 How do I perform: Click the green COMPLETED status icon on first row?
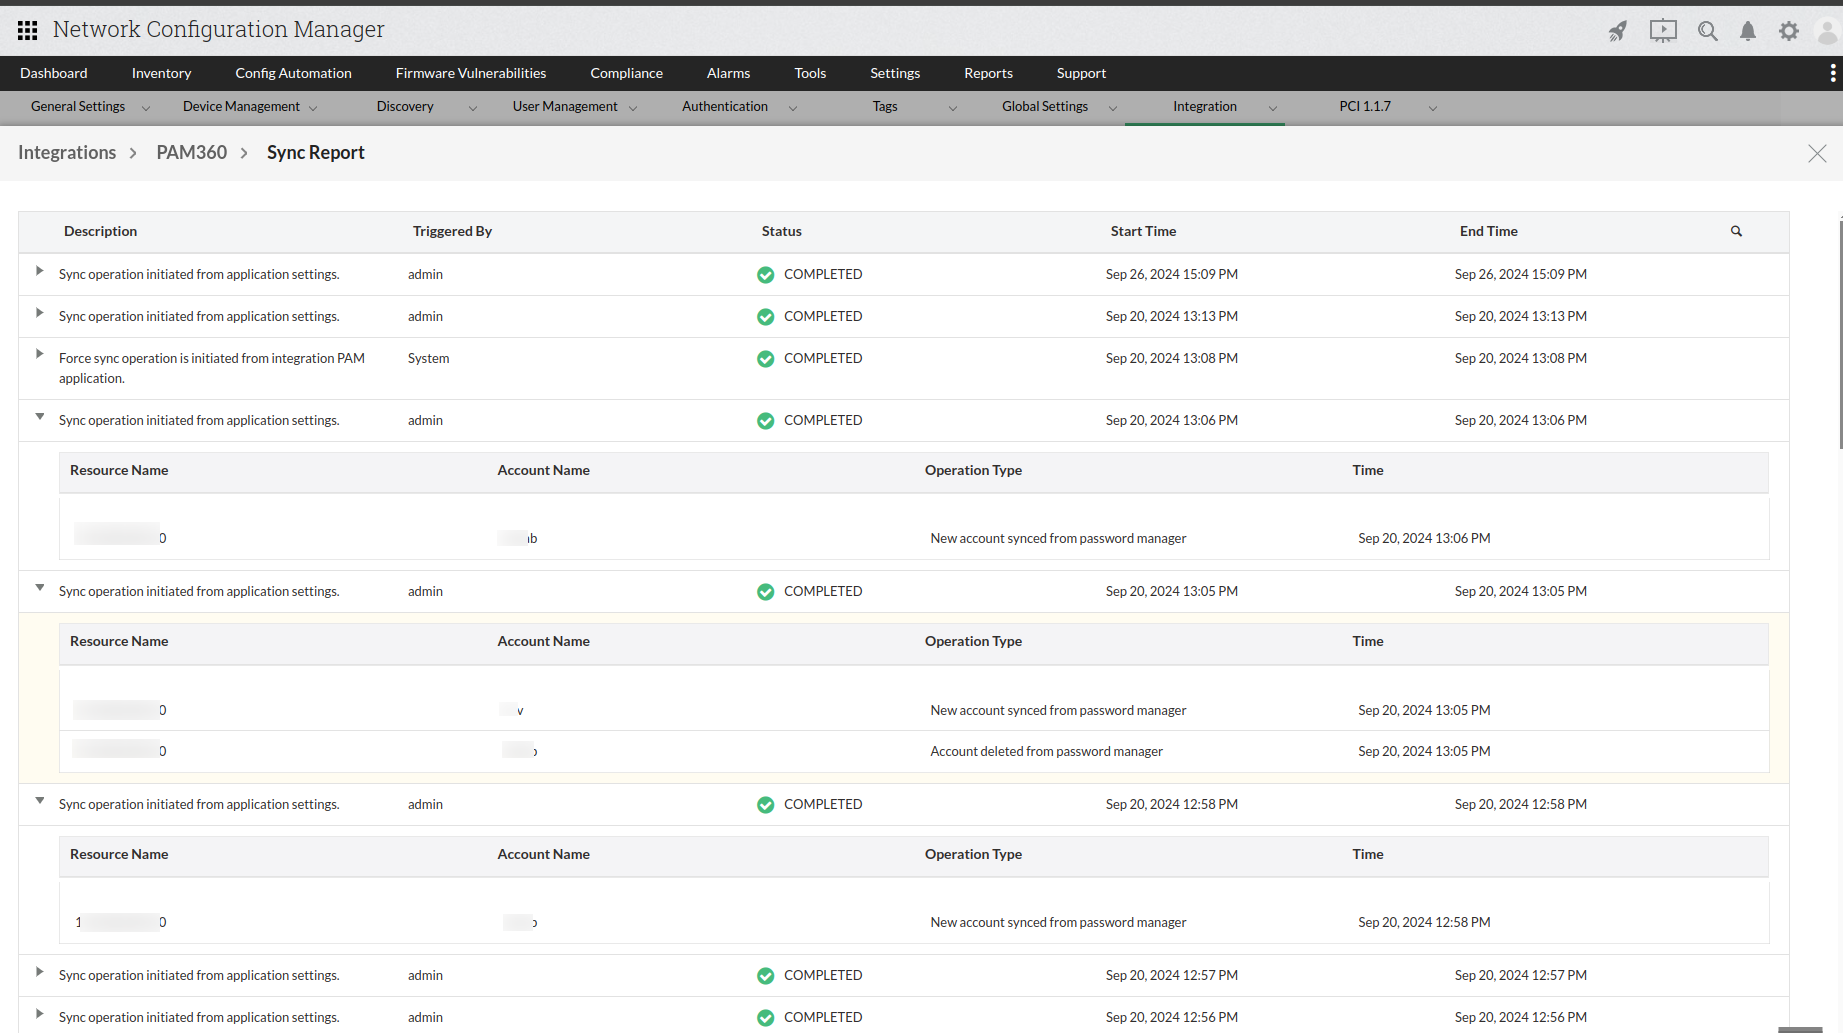(x=765, y=274)
